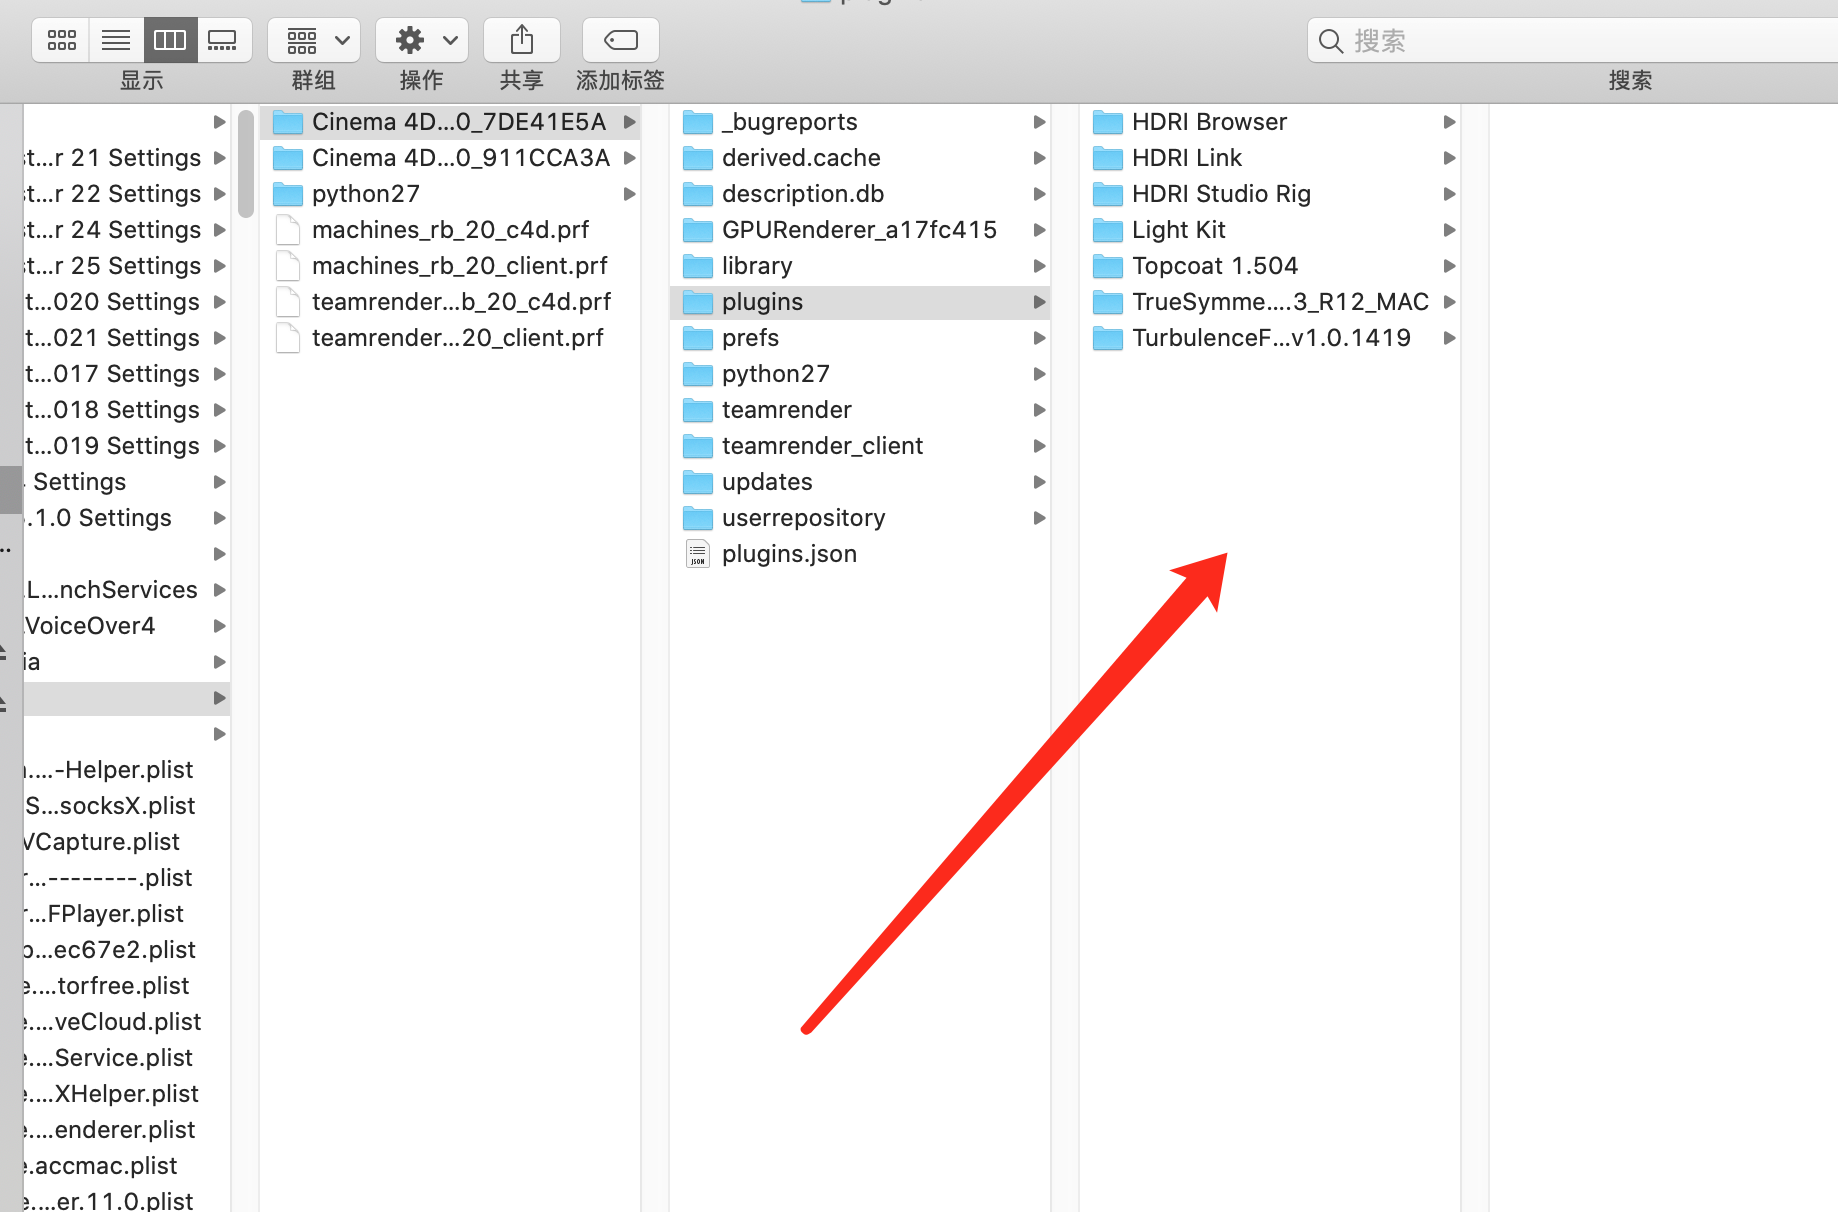
Task: Select t...020 Settings row
Action: pyautogui.click(x=127, y=302)
